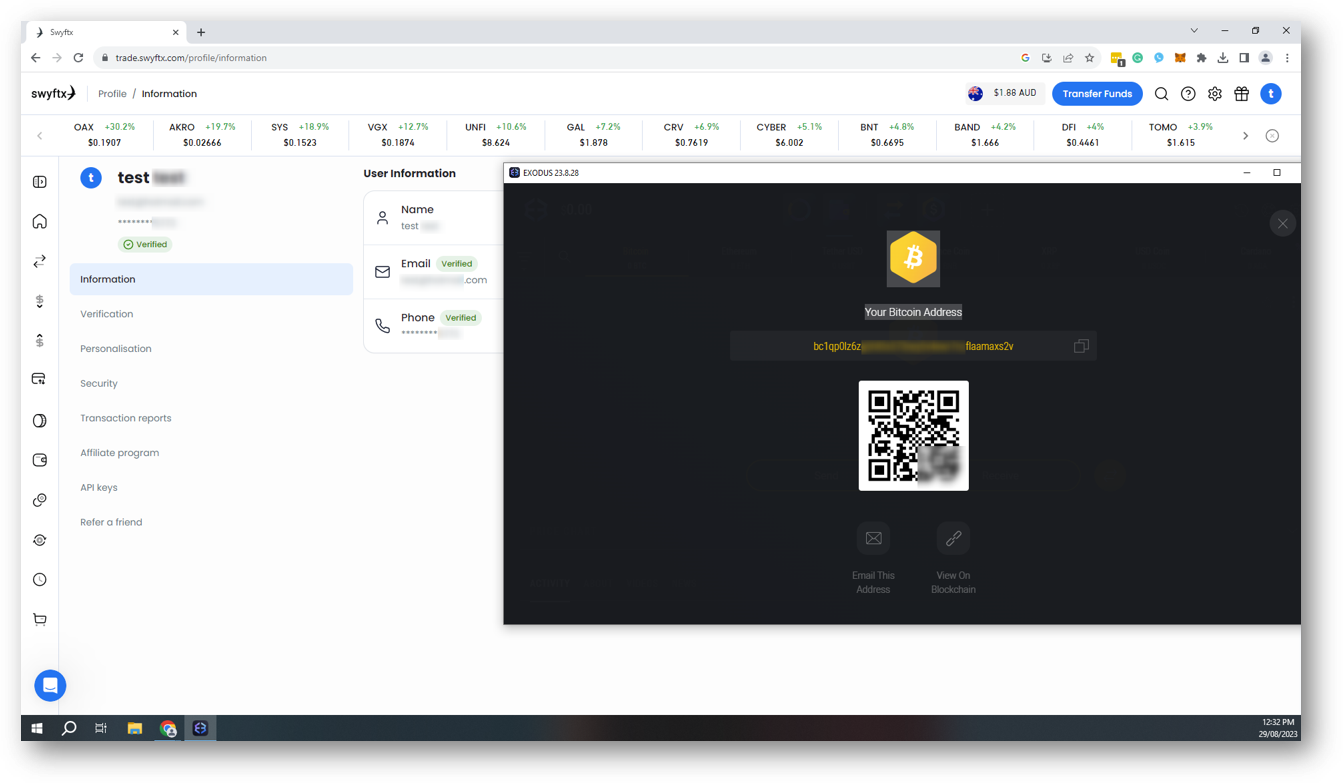Click View On Blockchain link icon
1343x783 pixels.
[x=953, y=538]
